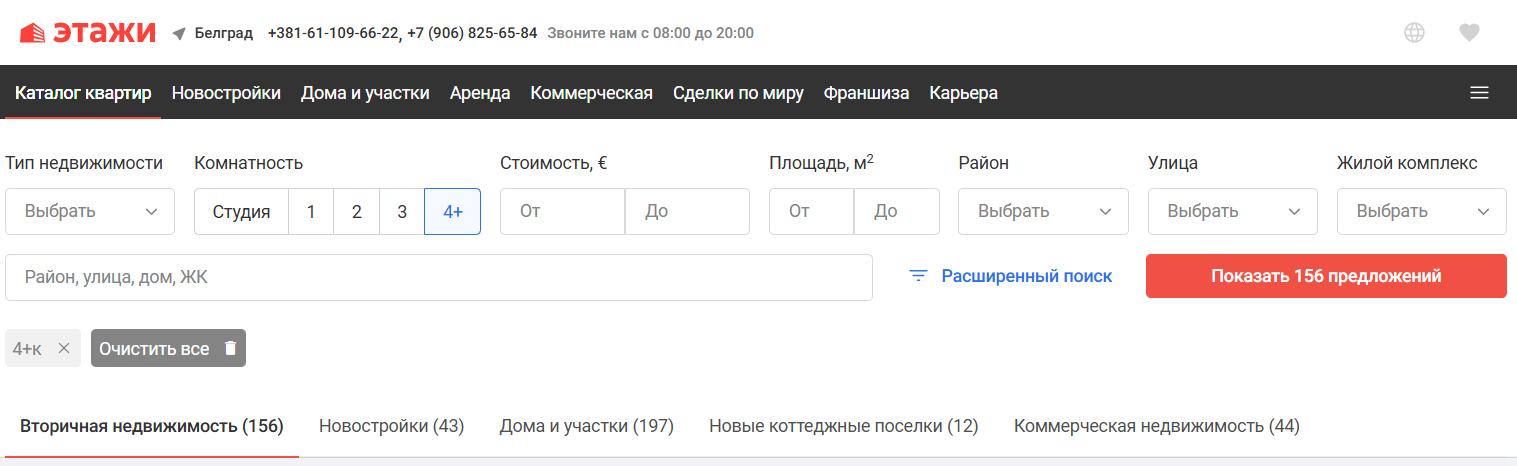The width and height of the screenshot is (1517, 466).
Task: Click the location arrow icon near Белград
Action: coord(179,34)
